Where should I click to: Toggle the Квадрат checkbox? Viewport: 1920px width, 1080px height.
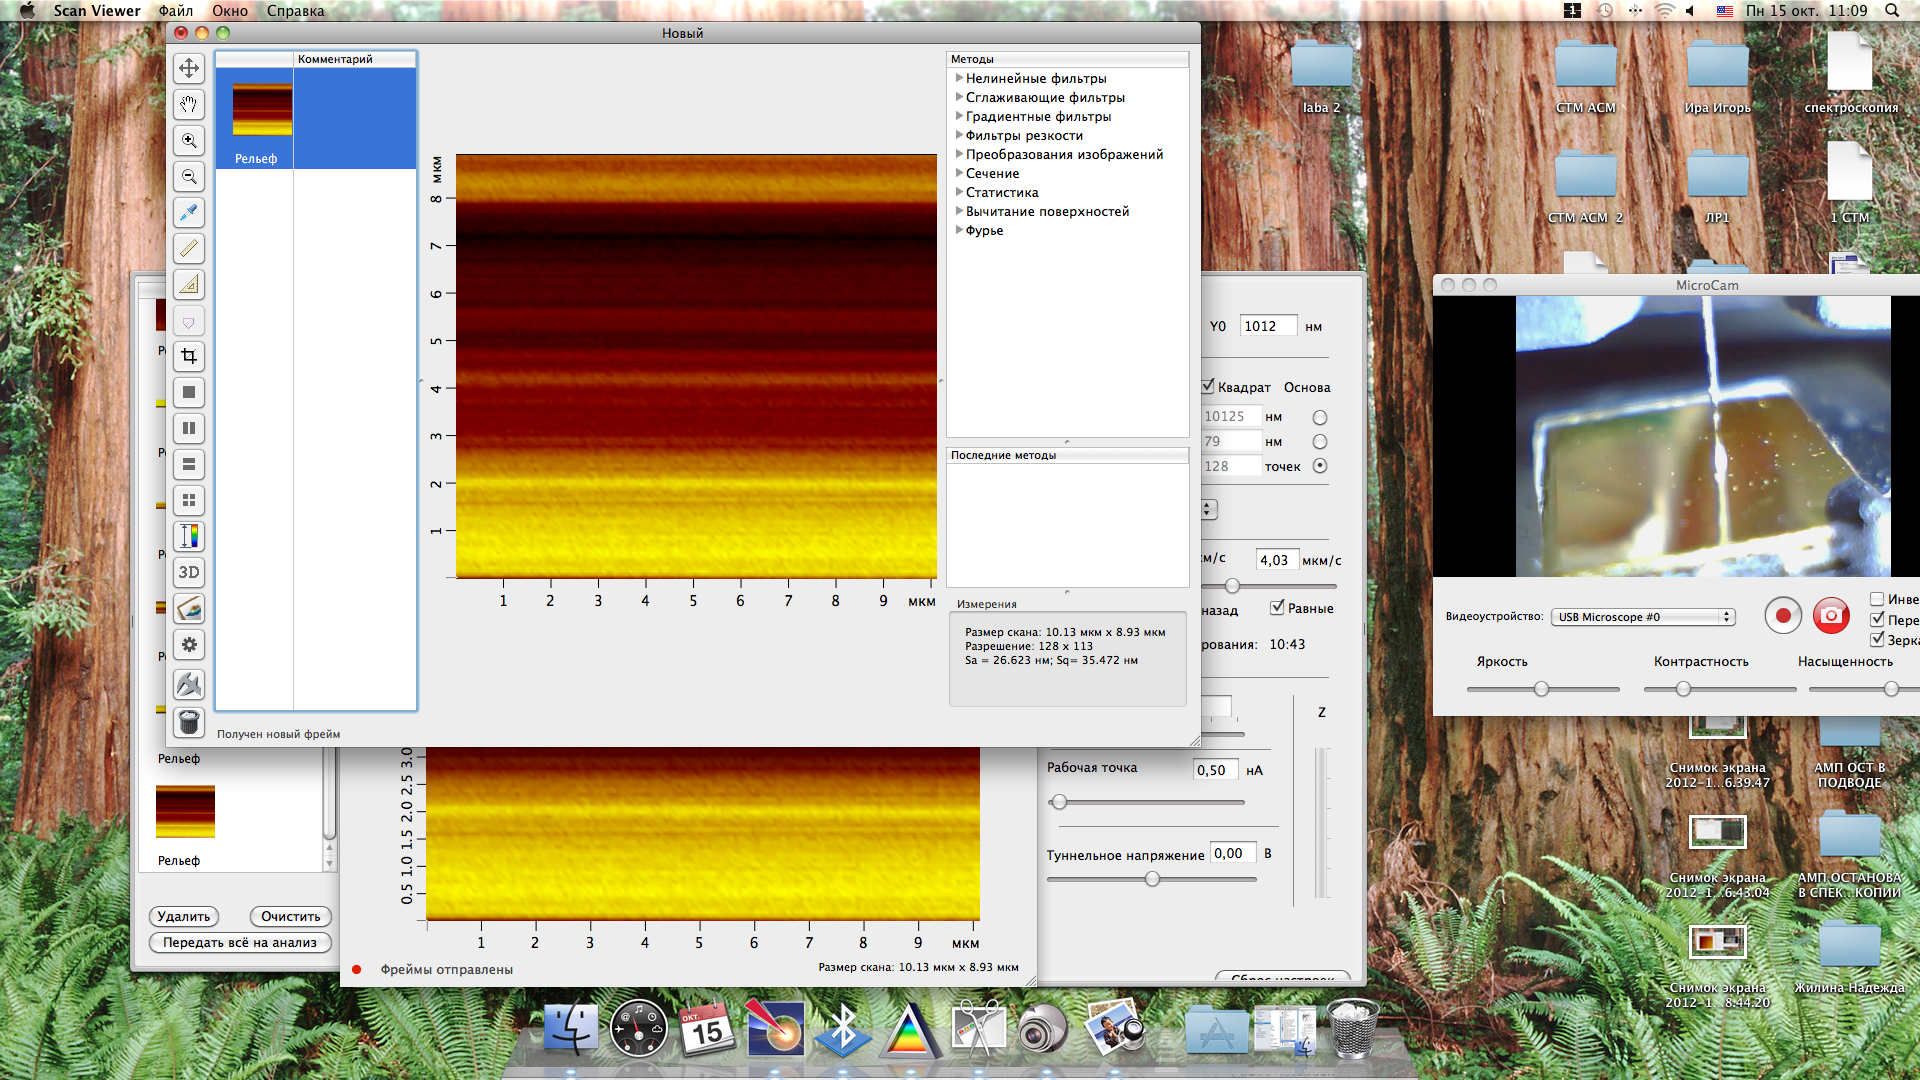click(1208, 386)
